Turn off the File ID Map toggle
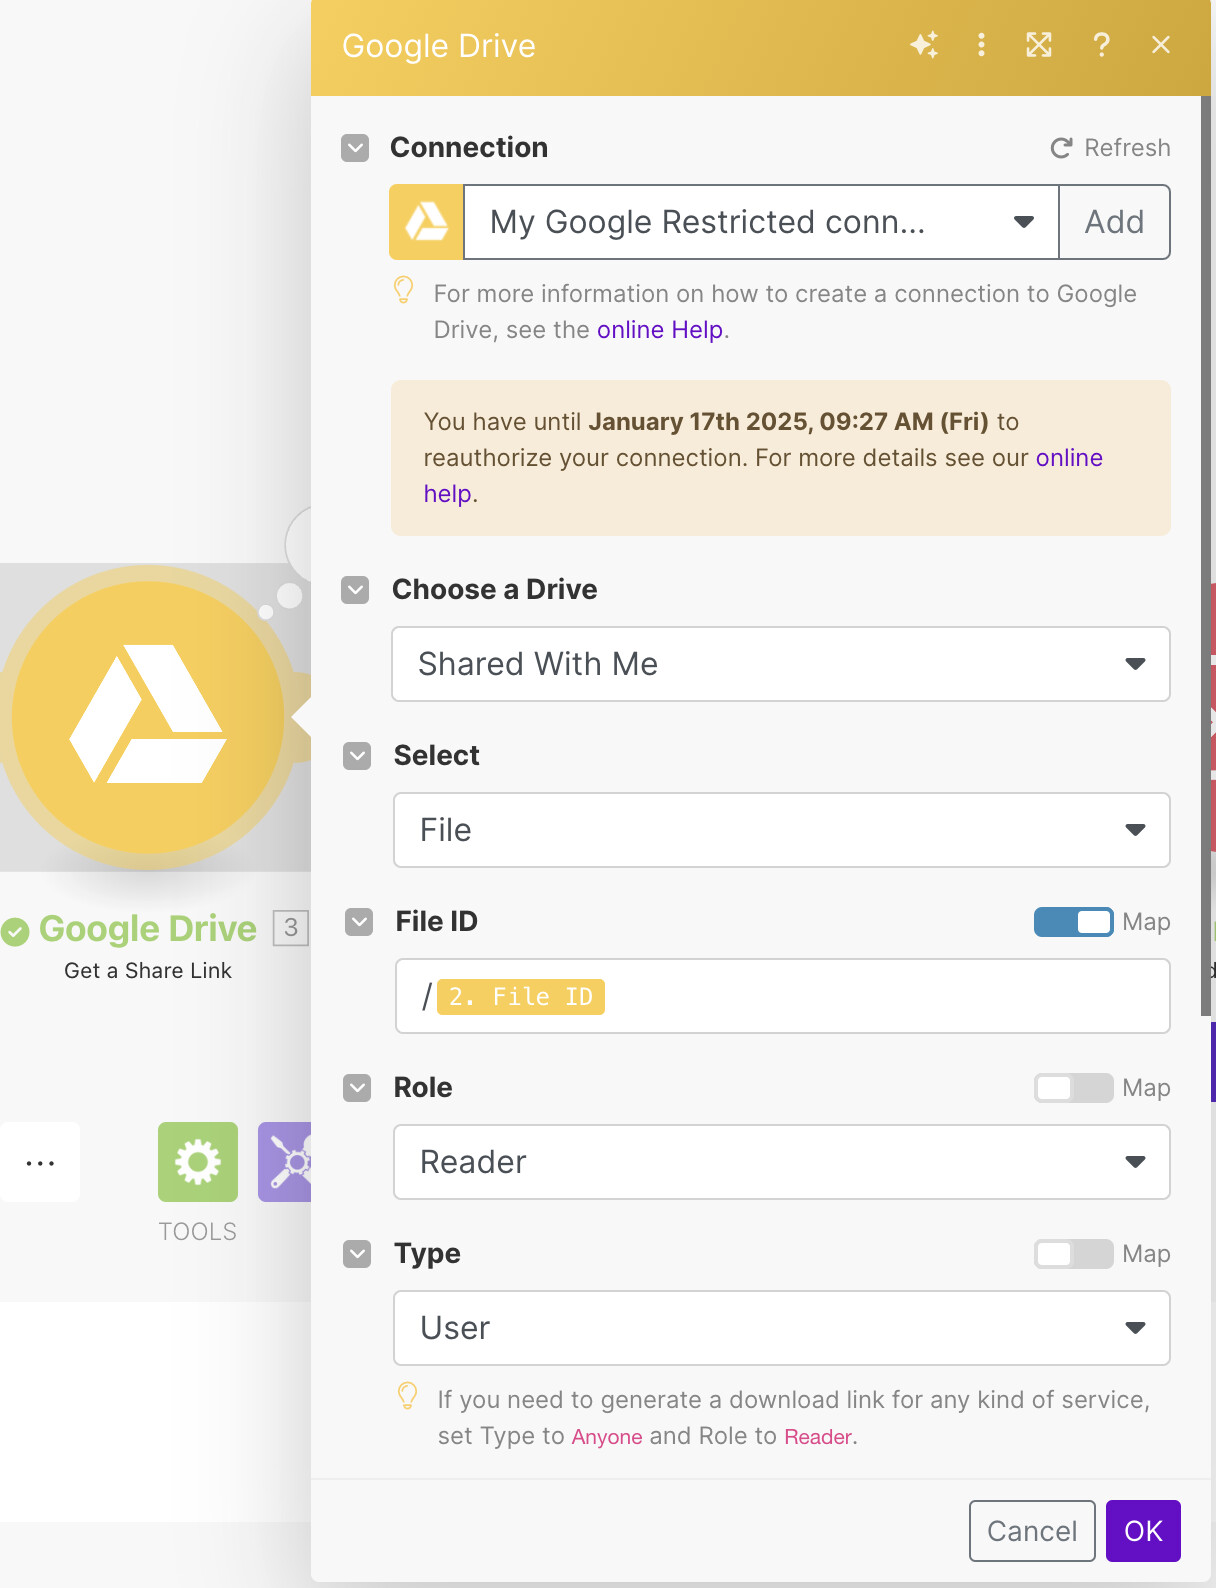The image size is (1216, 1588). 1073,922
